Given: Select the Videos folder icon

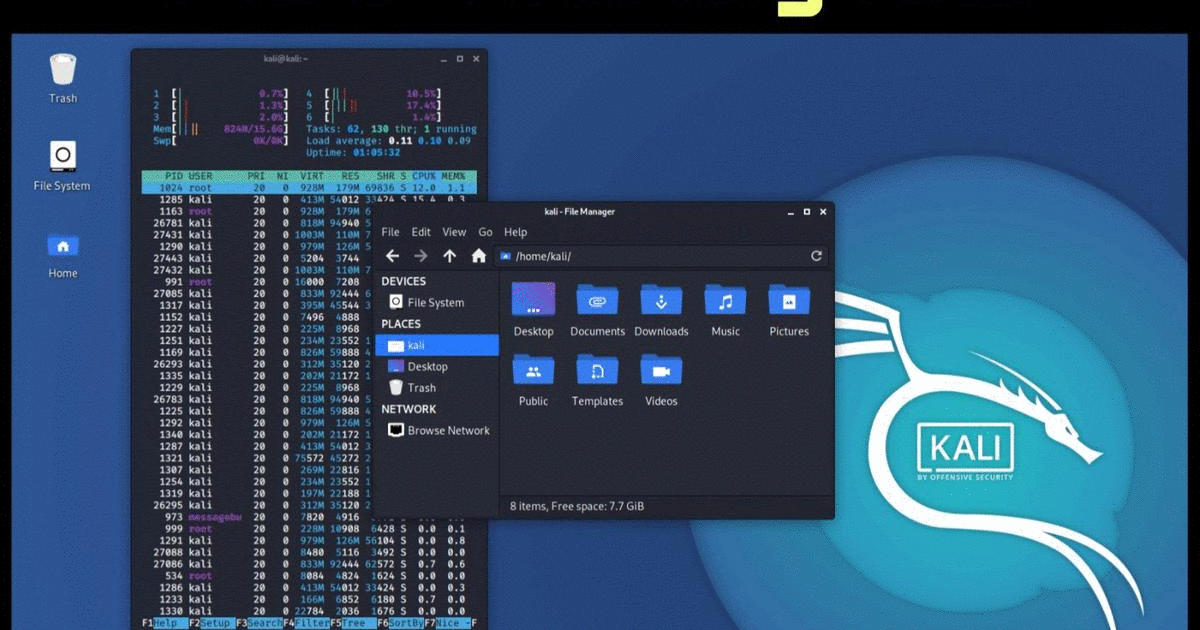Looking at the screenshot, I should point(661,371).
